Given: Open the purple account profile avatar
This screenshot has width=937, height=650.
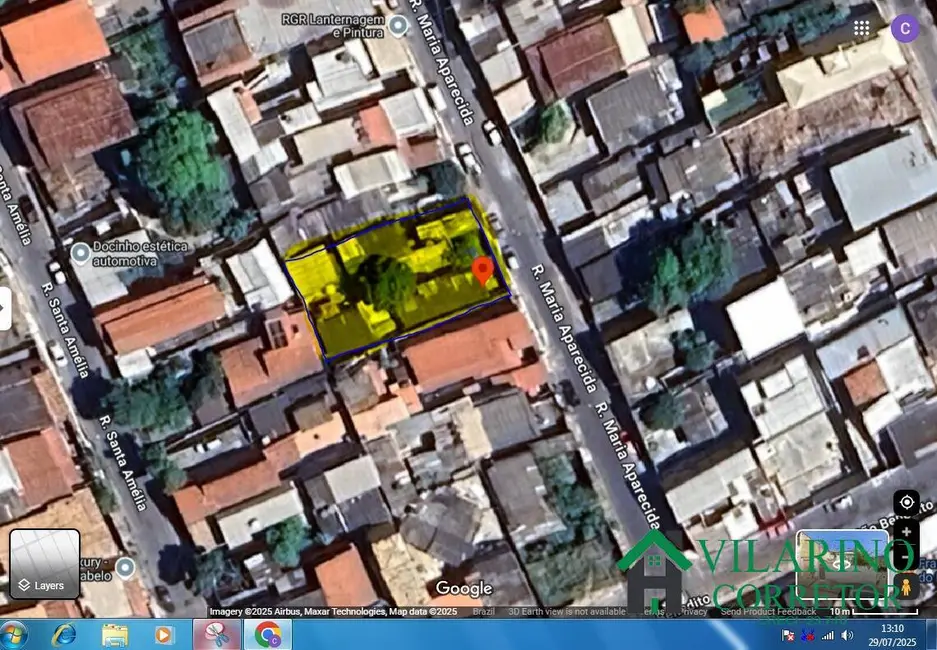Looking at the screenshot, I should point(906,28).
